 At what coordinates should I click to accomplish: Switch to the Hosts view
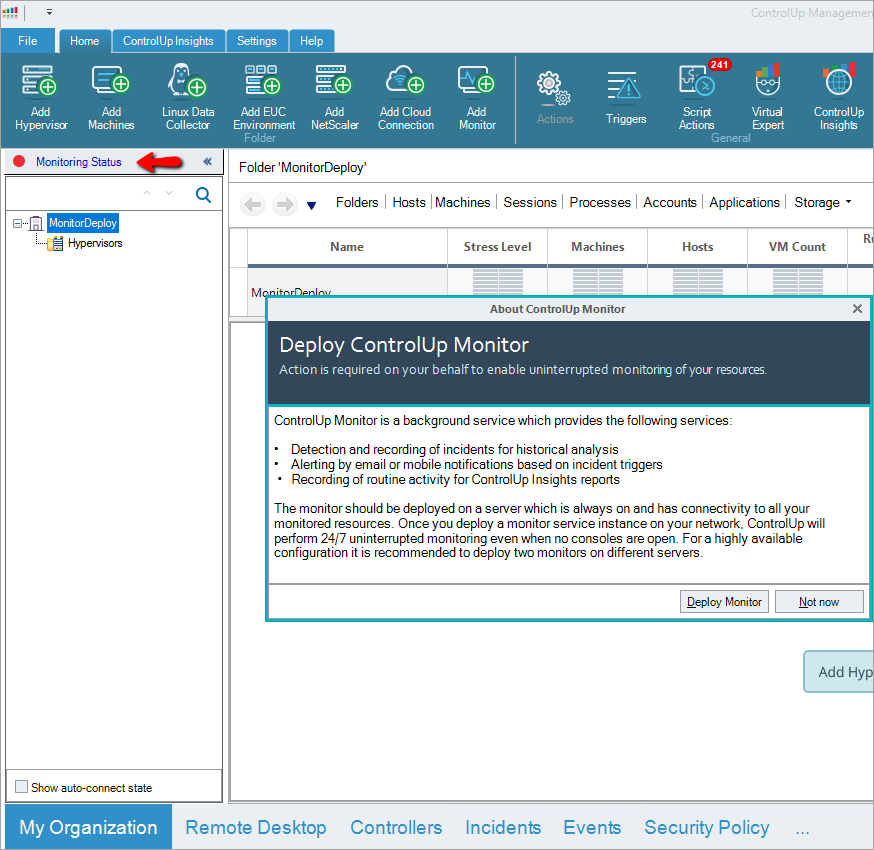click(x=409, y=202)
